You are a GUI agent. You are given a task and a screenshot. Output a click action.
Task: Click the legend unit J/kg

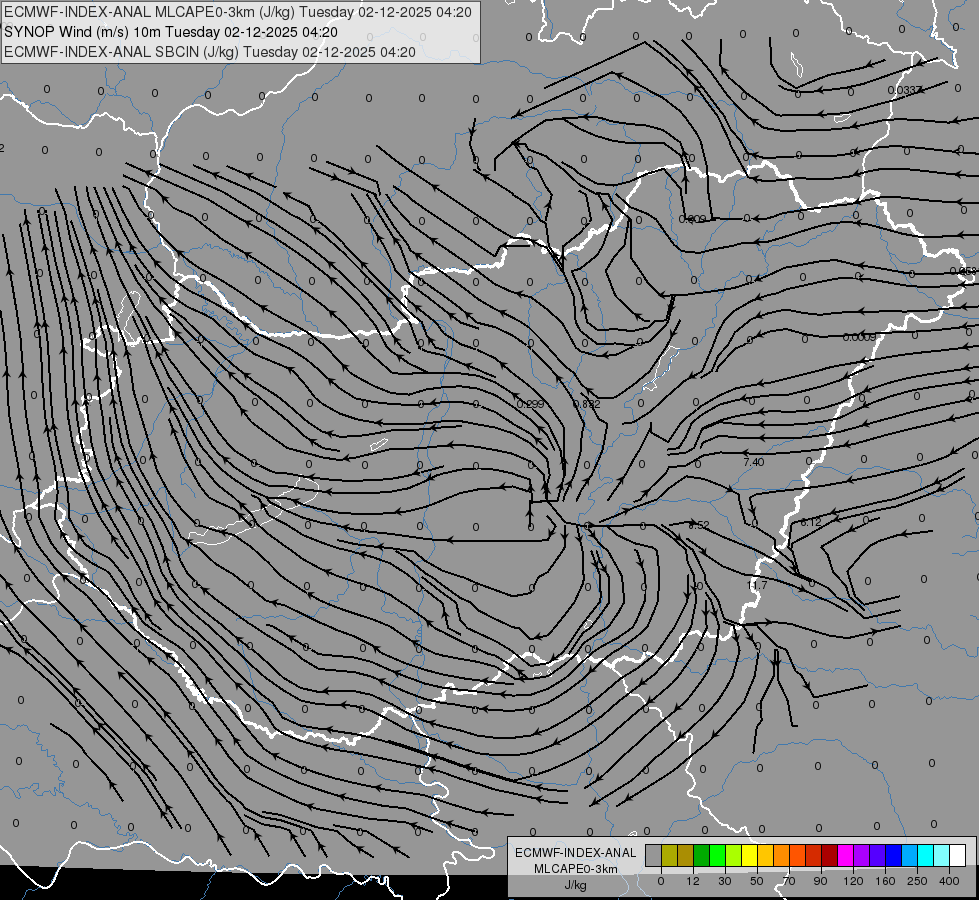pyautogui.click(x=576, y=885)
